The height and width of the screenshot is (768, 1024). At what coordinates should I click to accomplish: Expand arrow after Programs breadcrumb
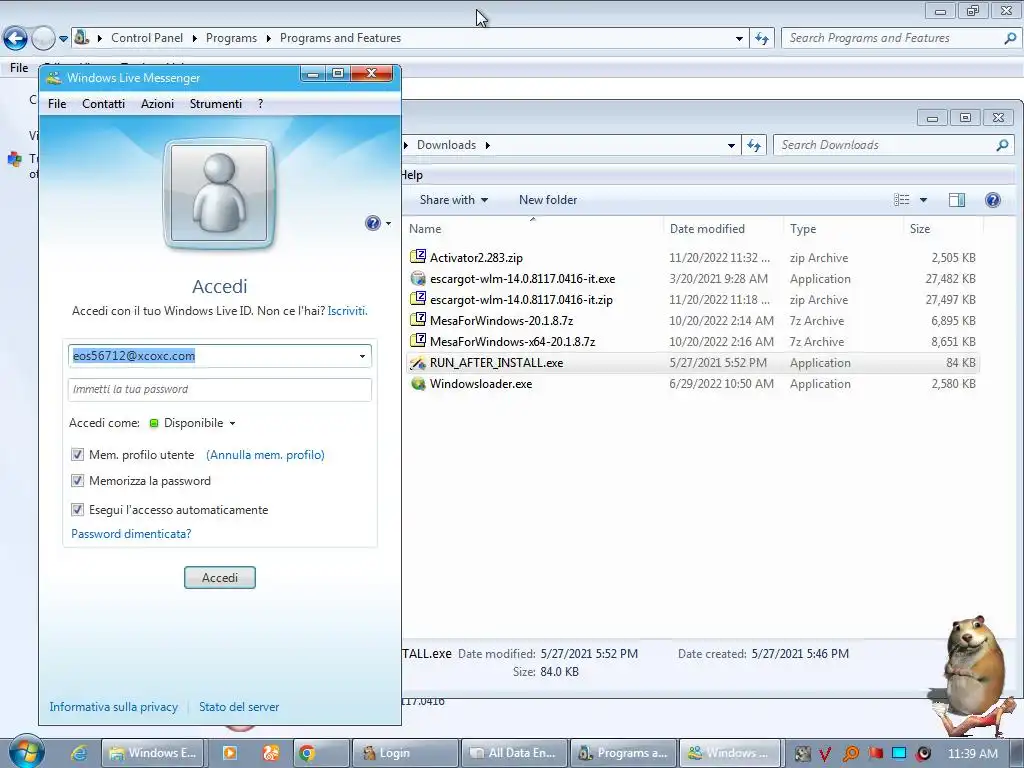point(268,38)
